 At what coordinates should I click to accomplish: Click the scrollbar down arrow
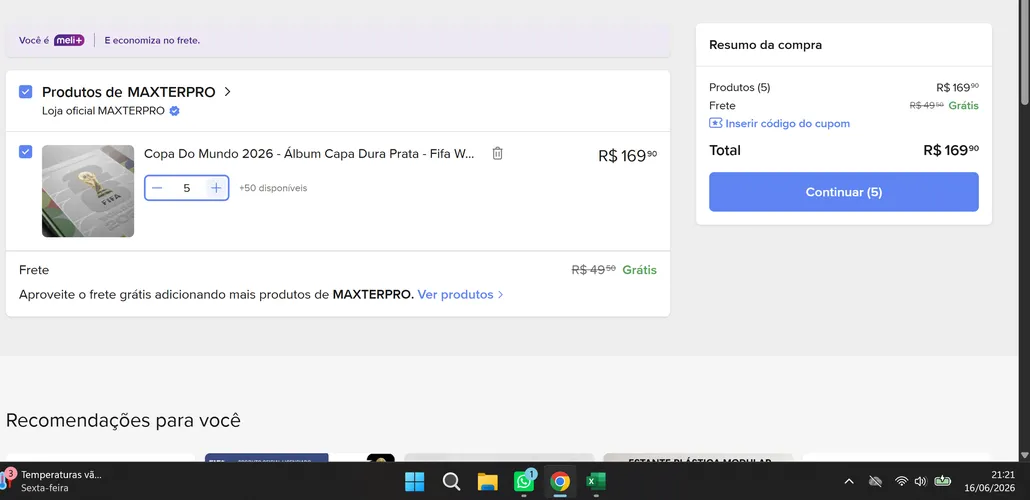click(x=1024, y=455)
